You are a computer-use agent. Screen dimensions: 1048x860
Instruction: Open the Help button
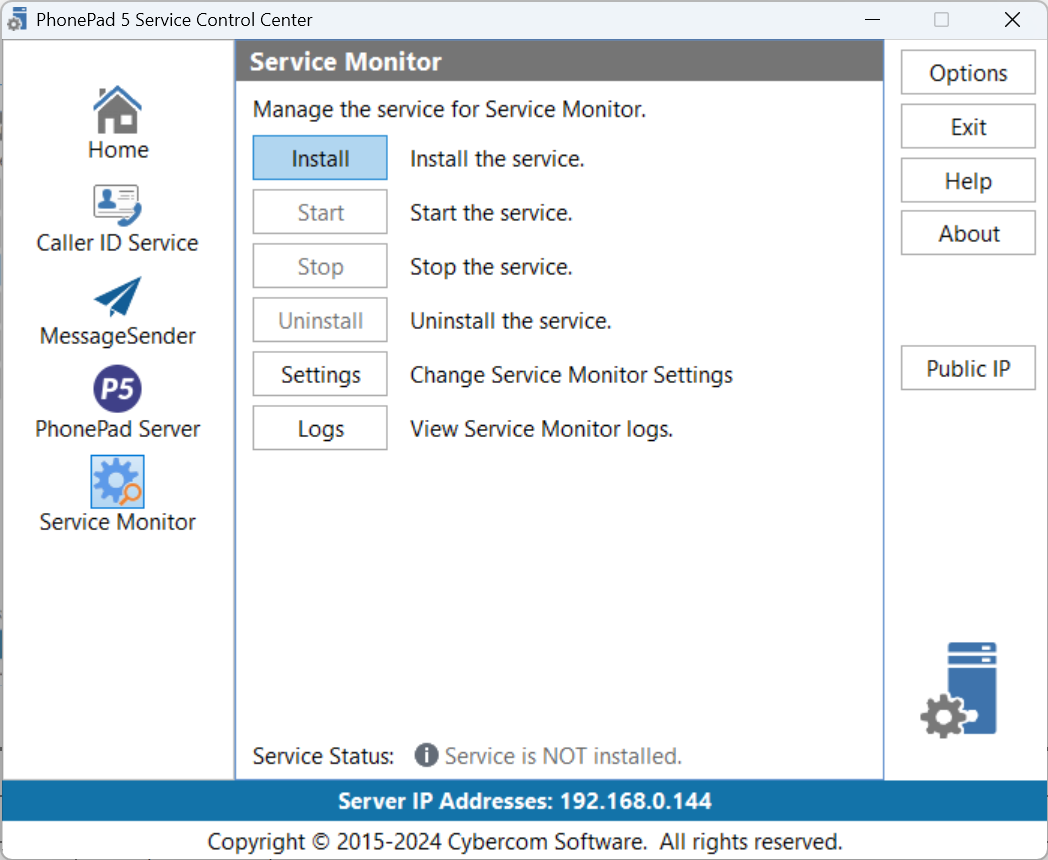968,180
